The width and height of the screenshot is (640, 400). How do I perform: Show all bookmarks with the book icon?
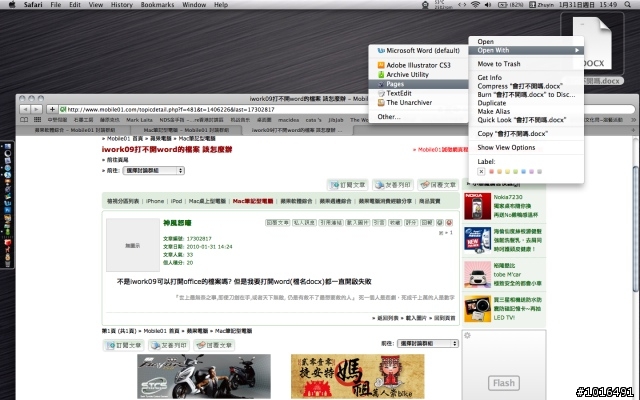coord(24,120)
